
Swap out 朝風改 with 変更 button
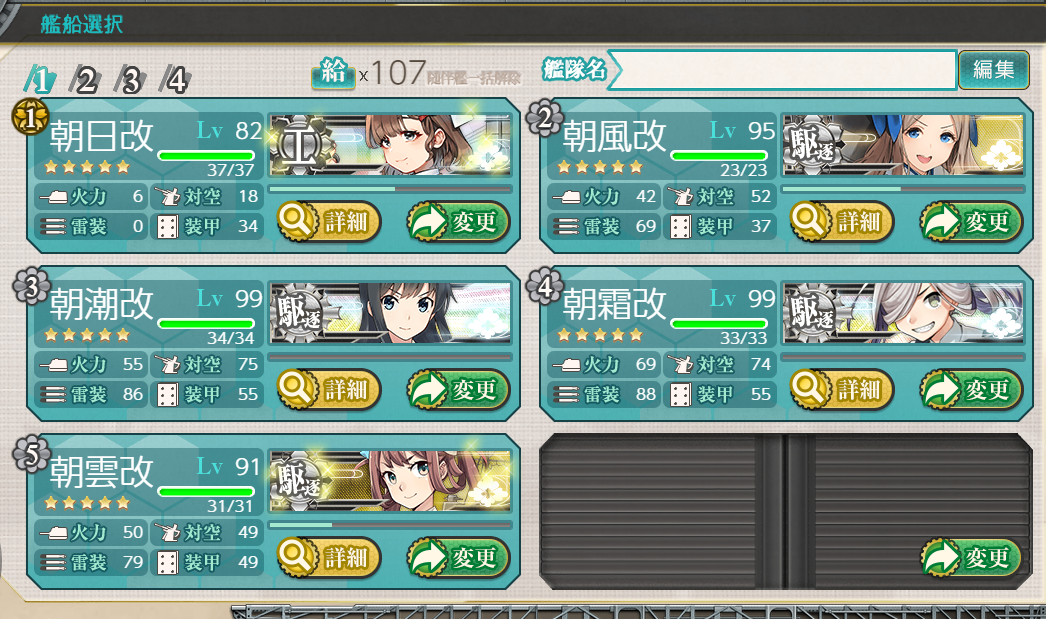tap(971, 221)
